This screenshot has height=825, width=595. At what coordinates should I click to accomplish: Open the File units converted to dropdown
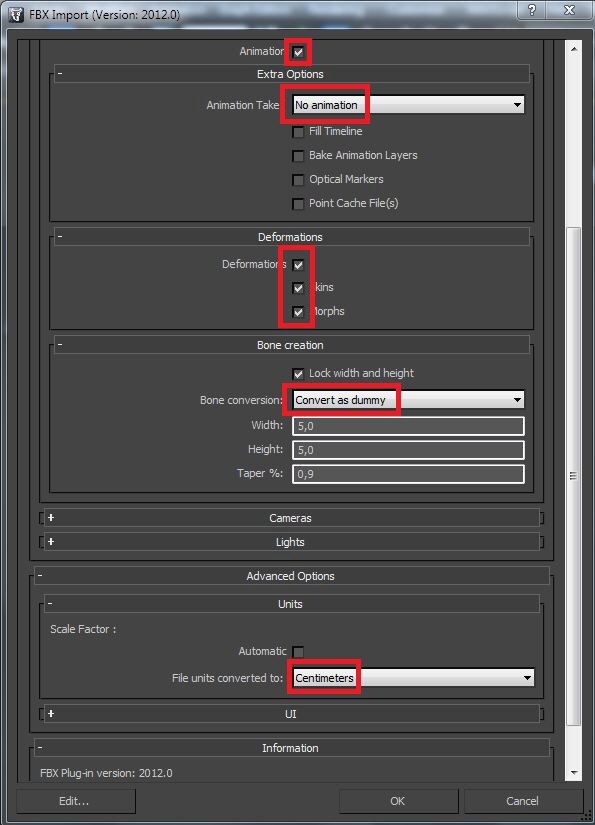[413, 678]
